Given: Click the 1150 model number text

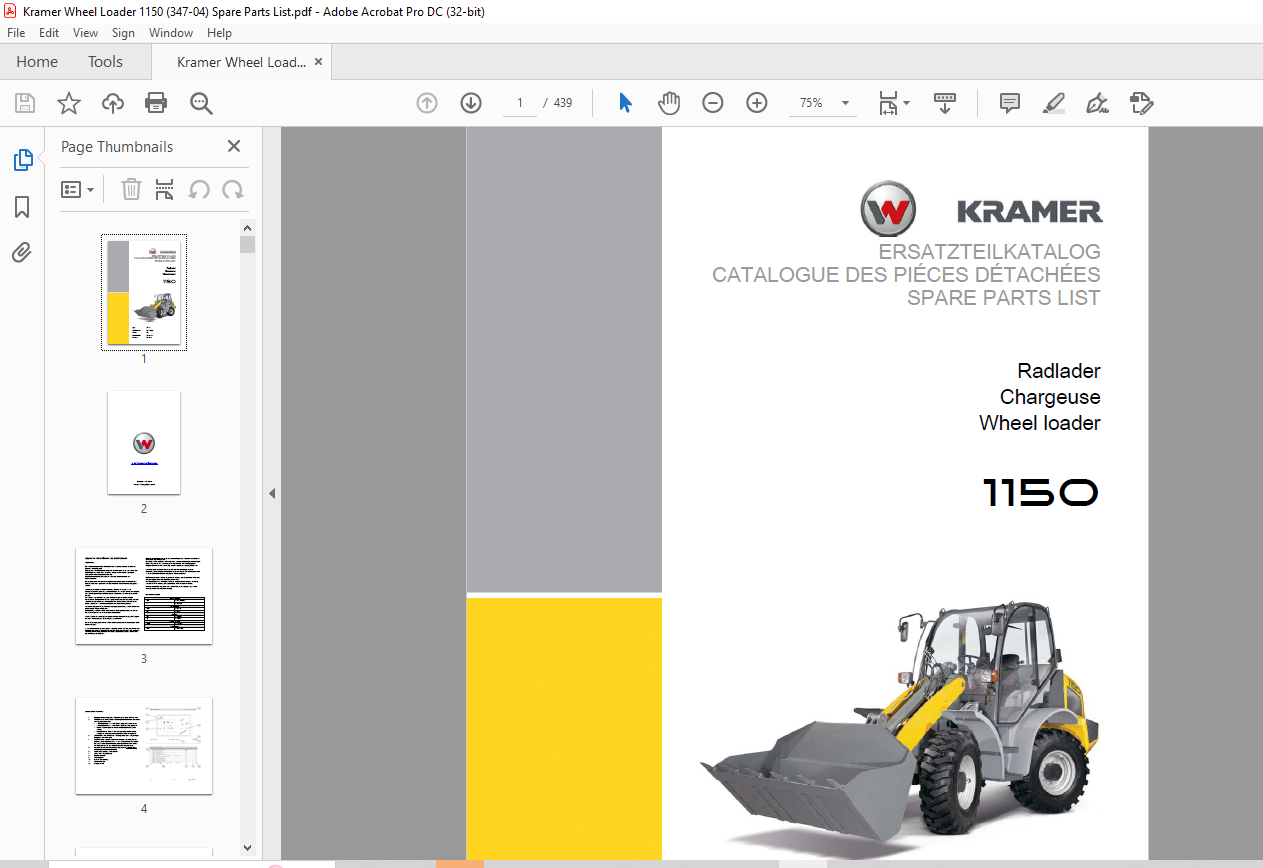Looking at the screenshot, I should click(1041, 493).
